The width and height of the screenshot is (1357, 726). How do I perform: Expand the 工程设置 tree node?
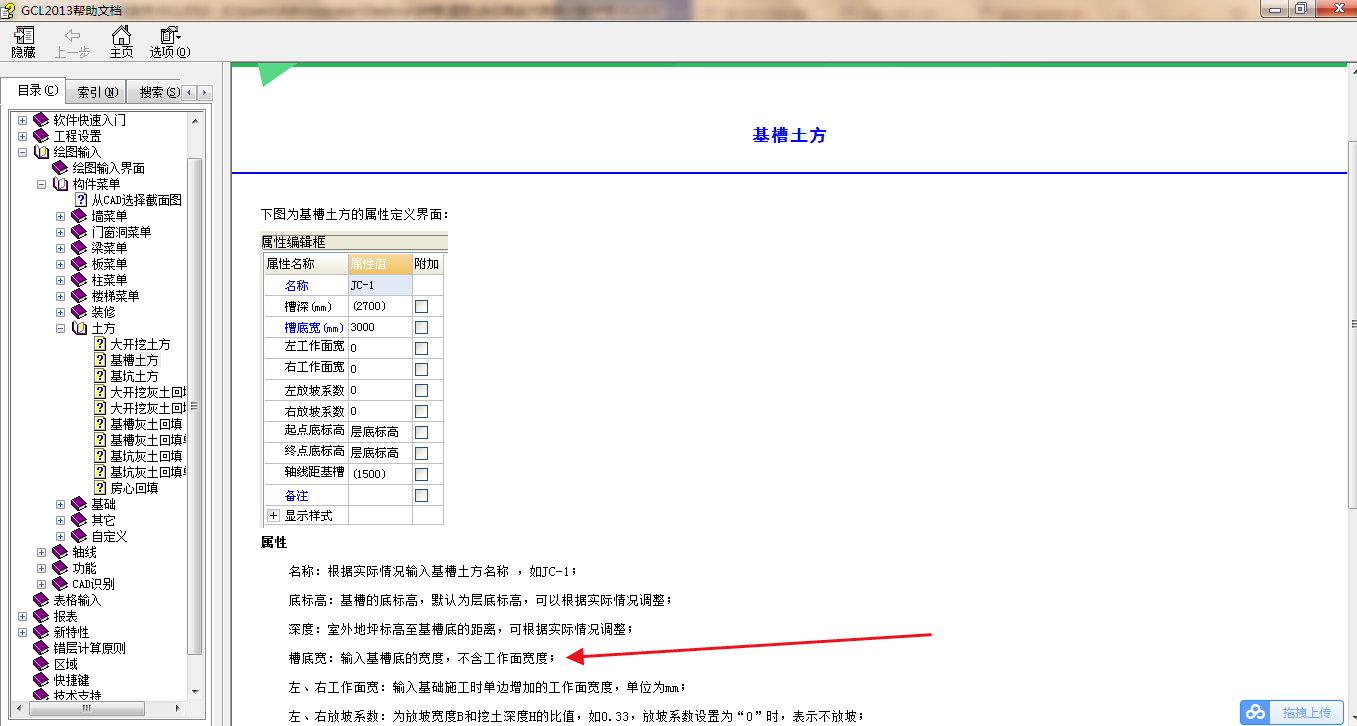click(x=22, y=136)
